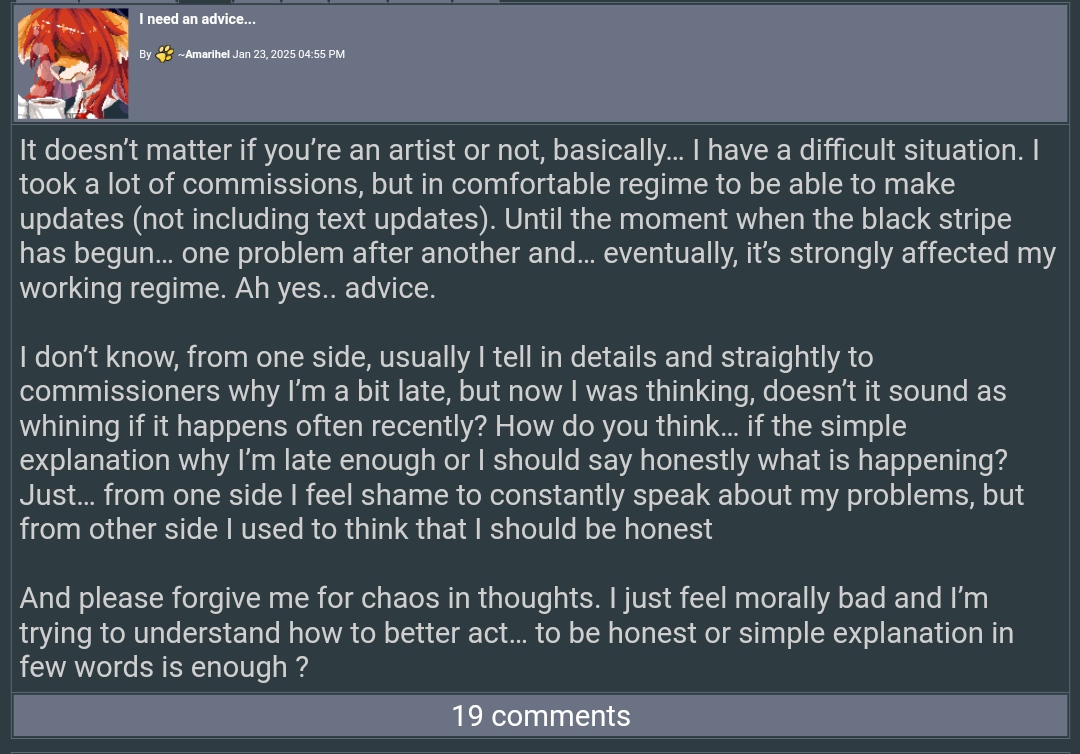The image size is (1080, 754).
Task: Click the line starting "trying to understand how"
Action: point(516,633)
